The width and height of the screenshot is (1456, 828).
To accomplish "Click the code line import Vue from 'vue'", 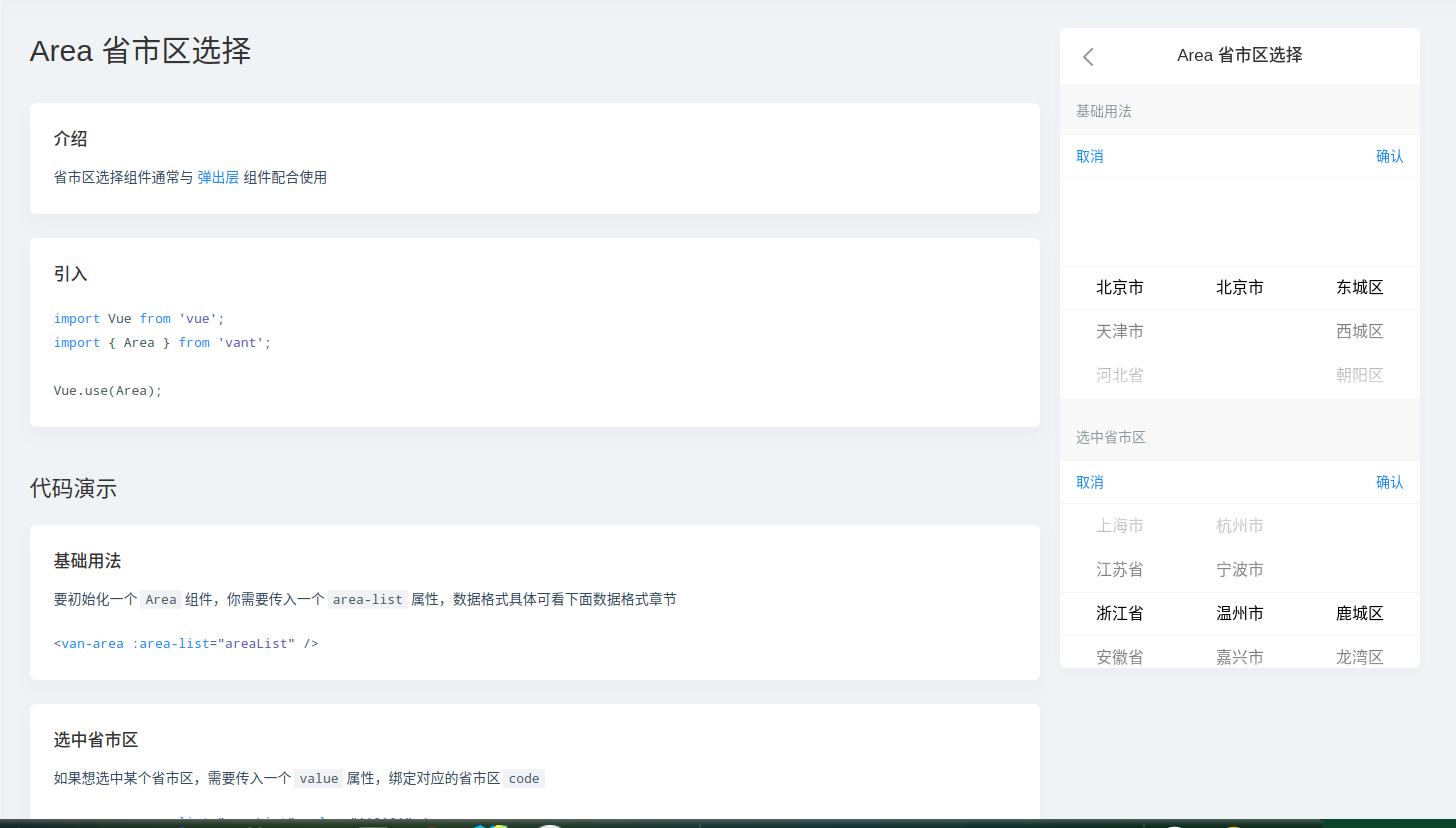I will [140, 319].
